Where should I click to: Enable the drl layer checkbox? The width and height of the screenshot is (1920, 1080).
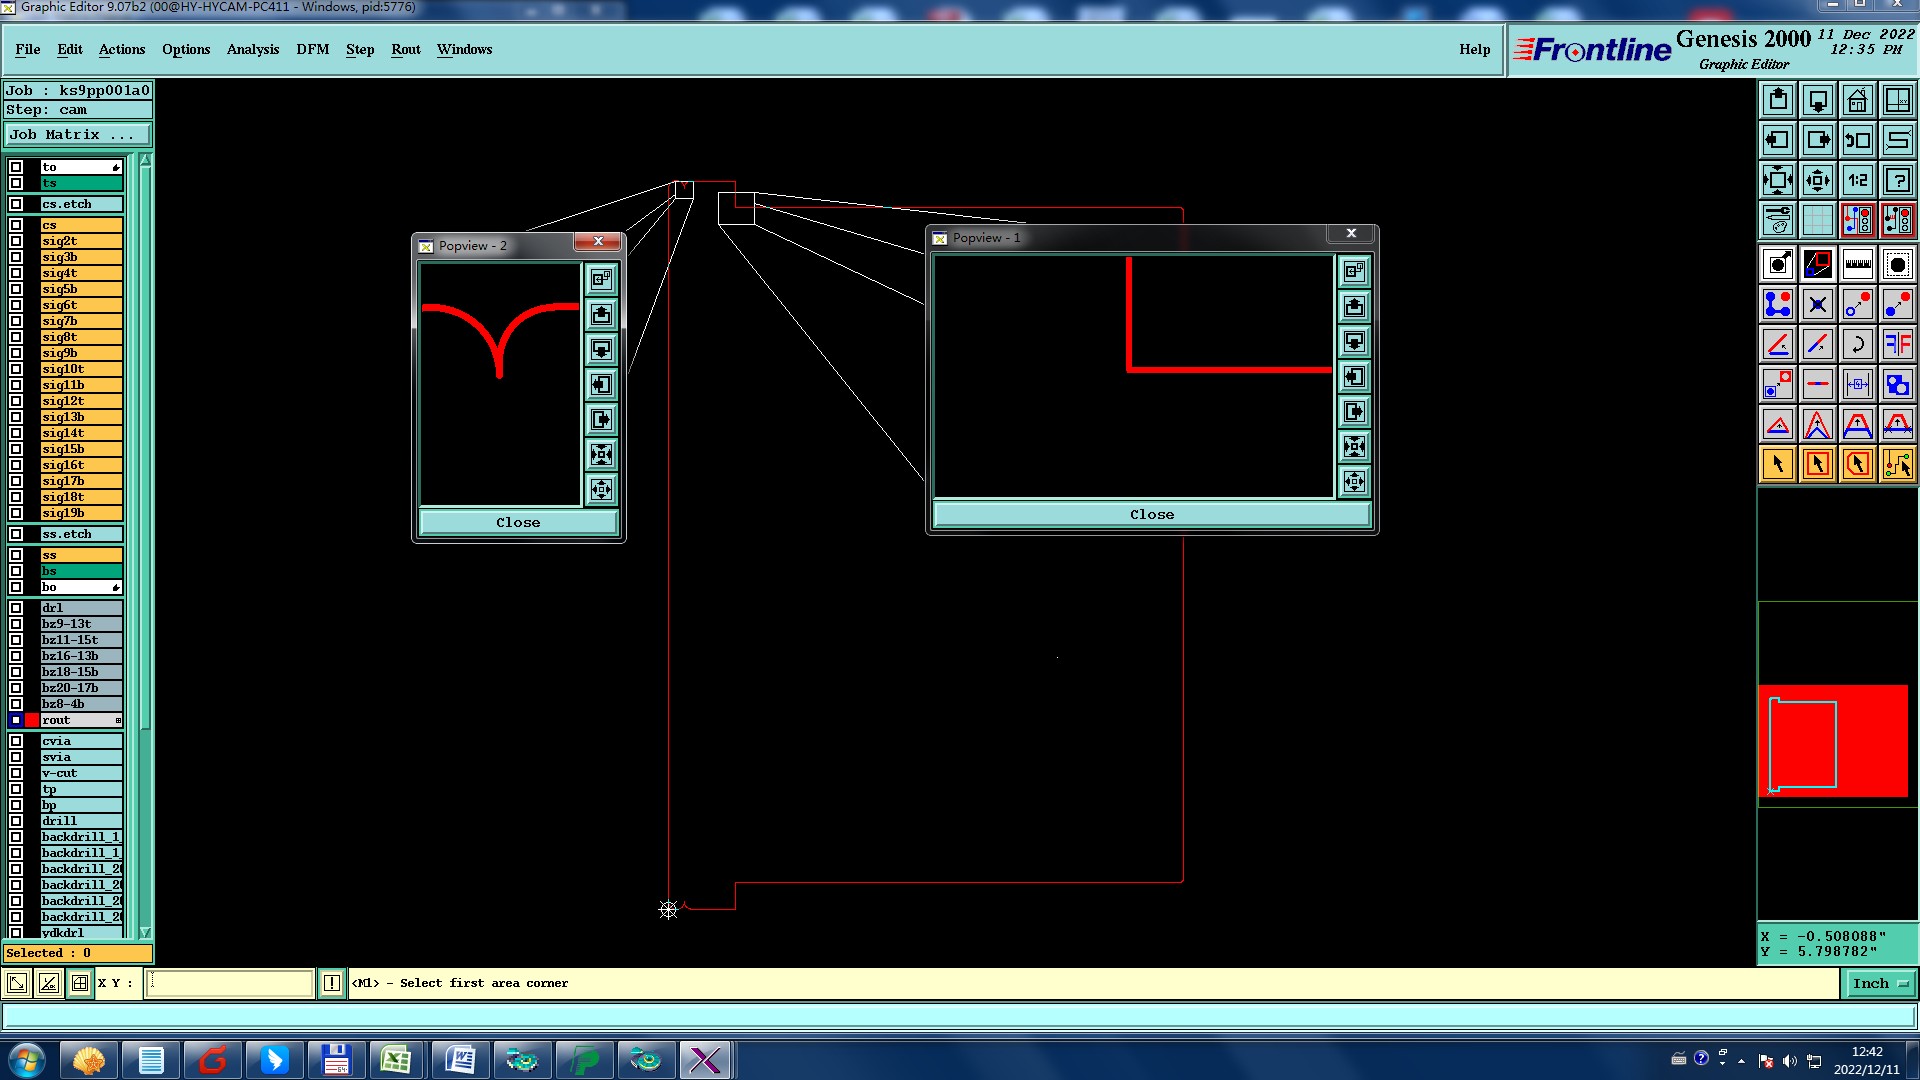tap(16, 608)
